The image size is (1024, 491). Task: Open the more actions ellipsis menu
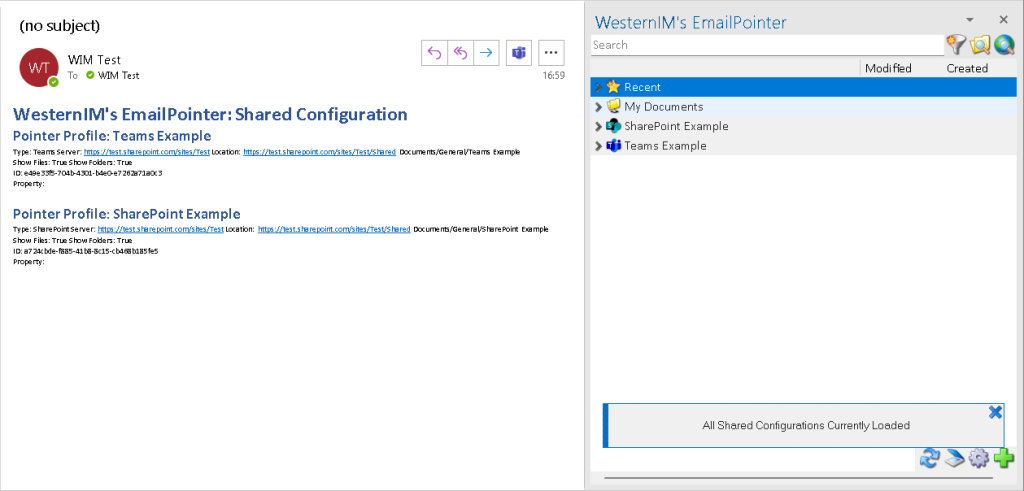(x=551, y=53)
